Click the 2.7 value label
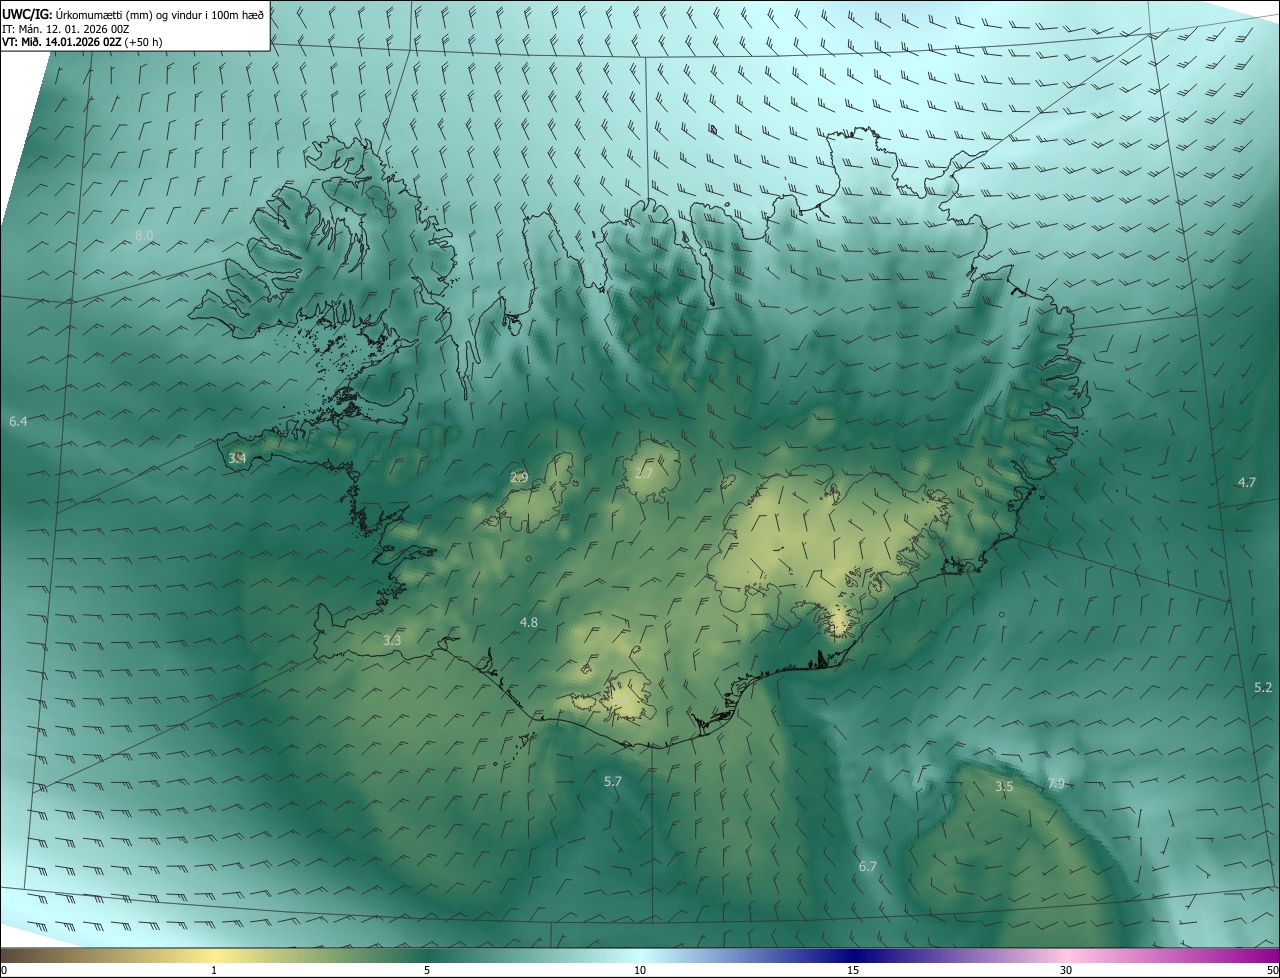1280x978 pixels. click(x=643, y=473)
